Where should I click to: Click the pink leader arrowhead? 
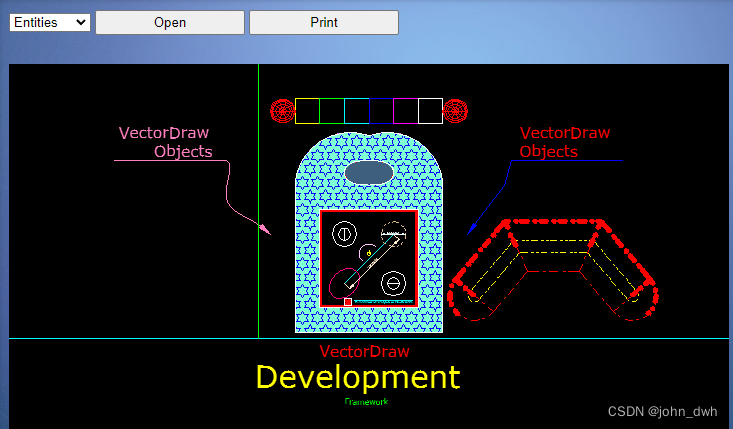click(265, 229)
